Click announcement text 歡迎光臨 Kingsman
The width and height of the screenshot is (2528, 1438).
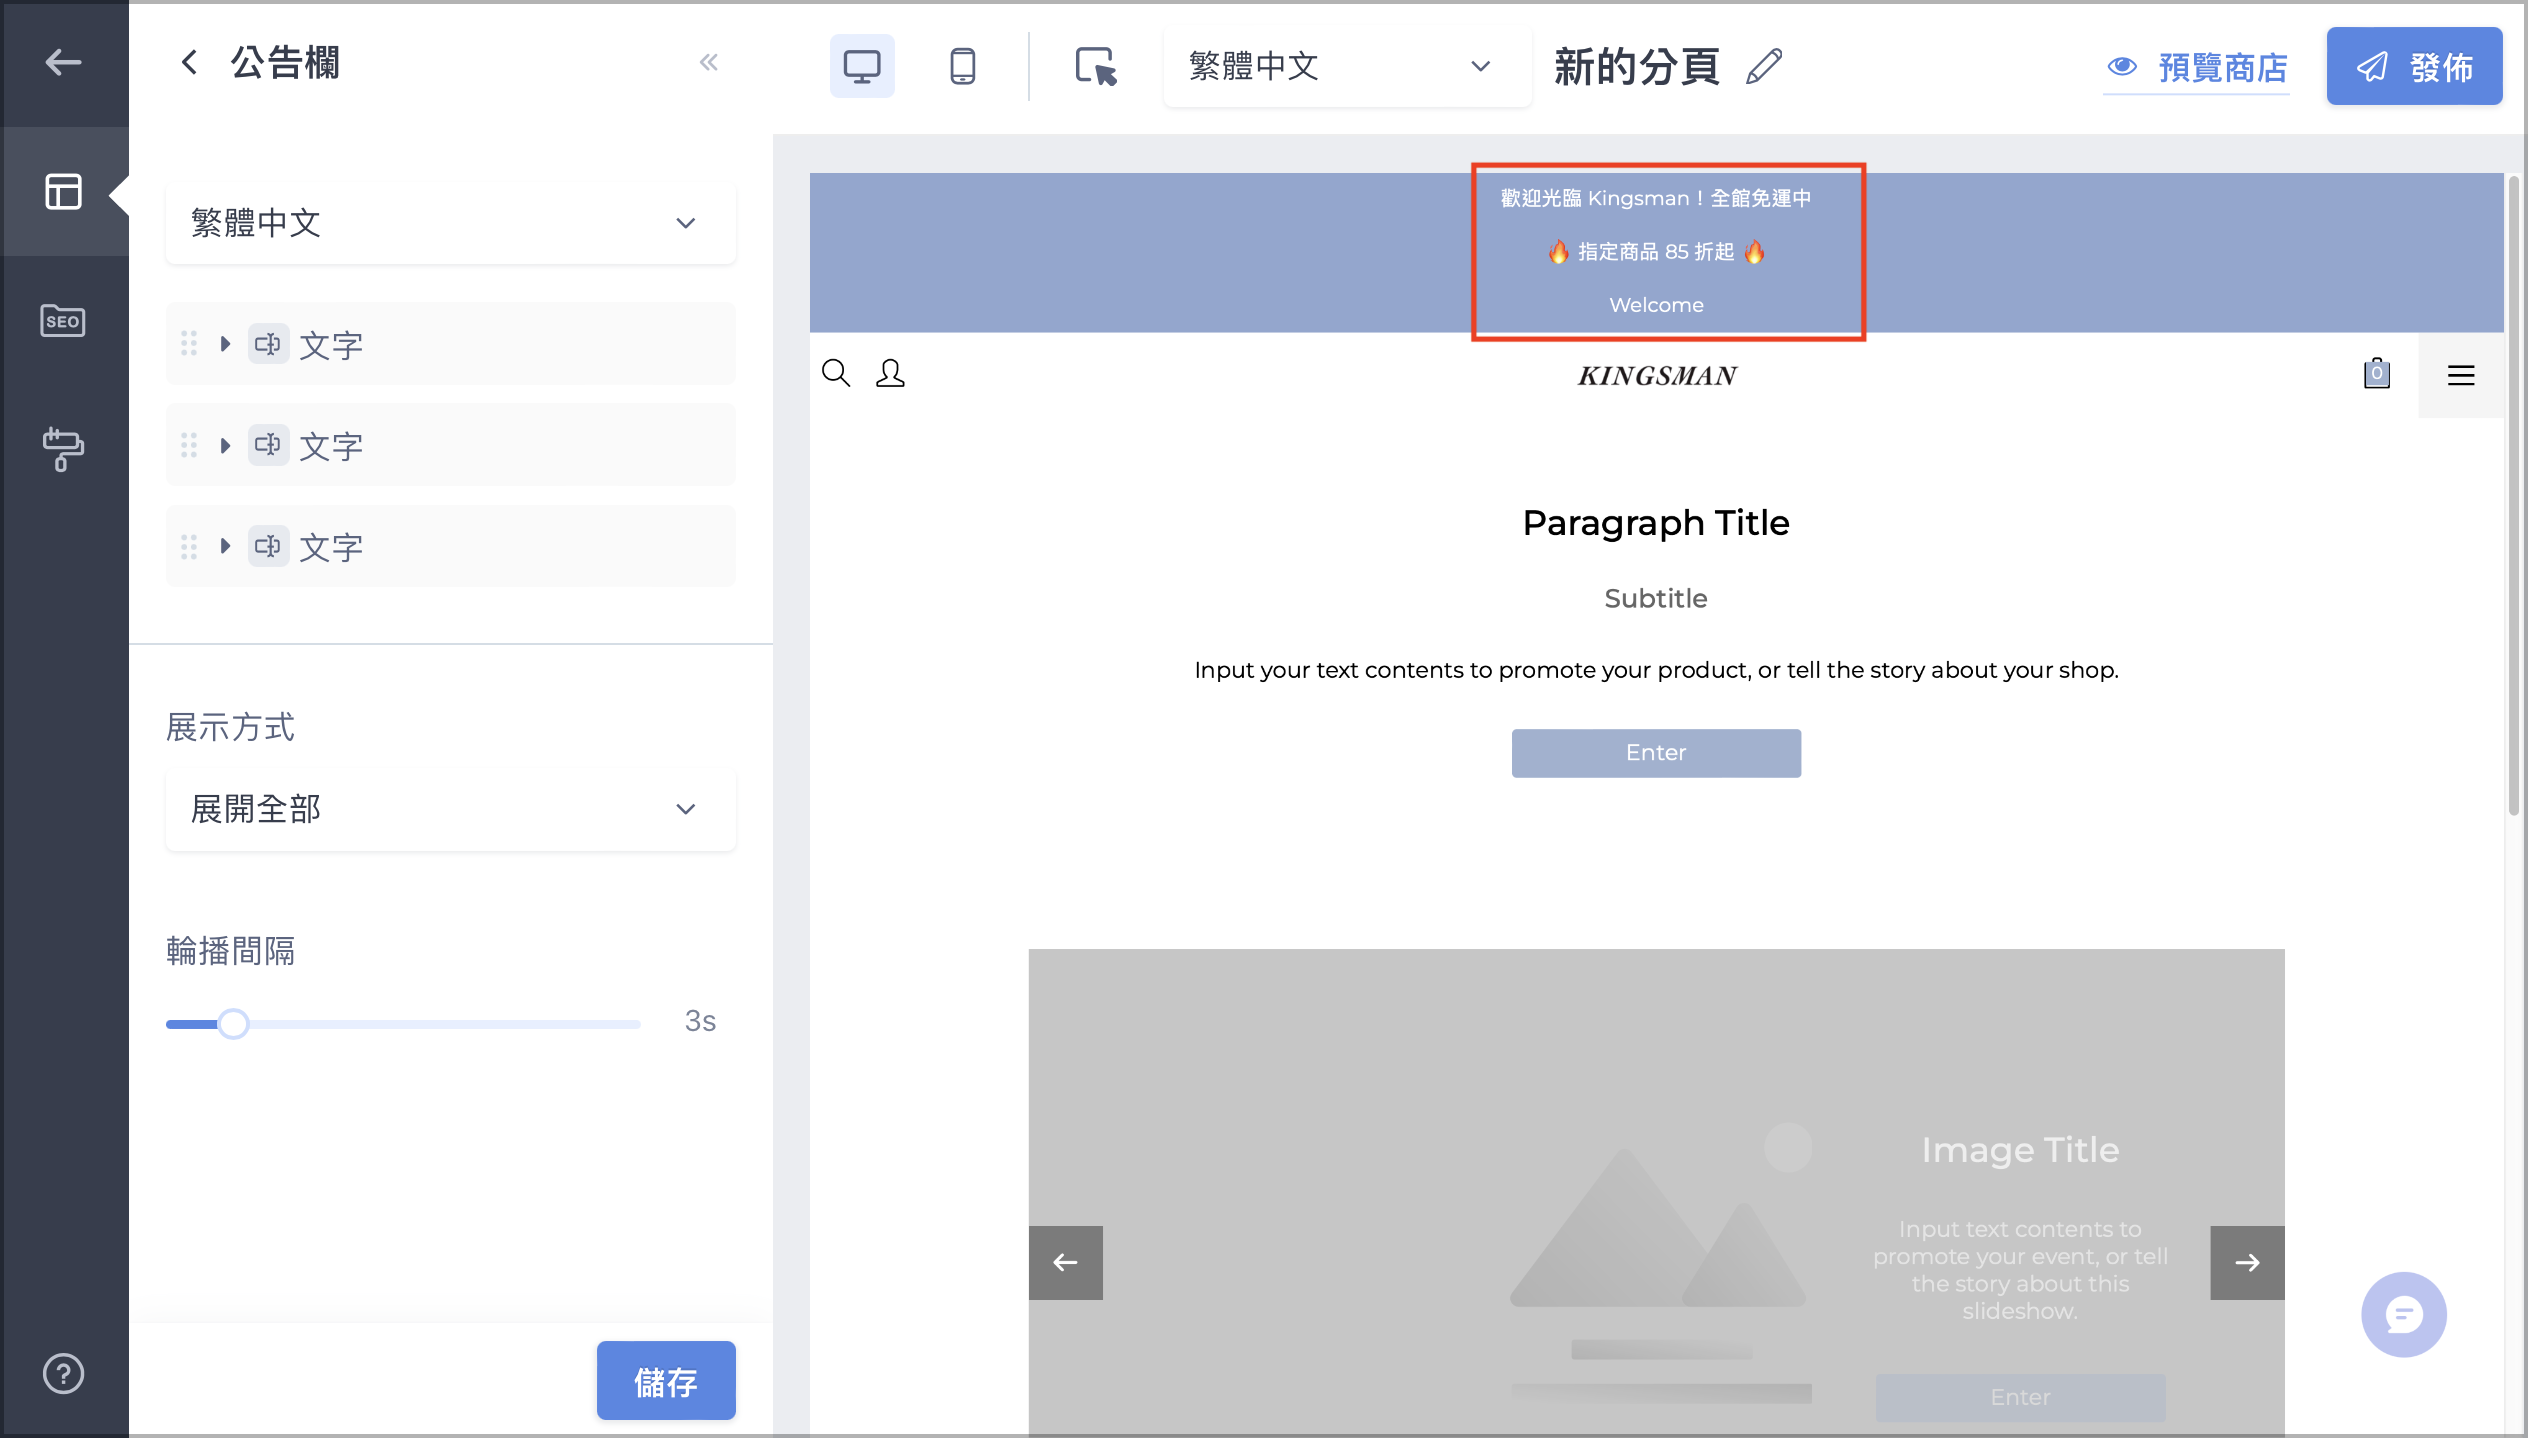[x=1656, y=198]
